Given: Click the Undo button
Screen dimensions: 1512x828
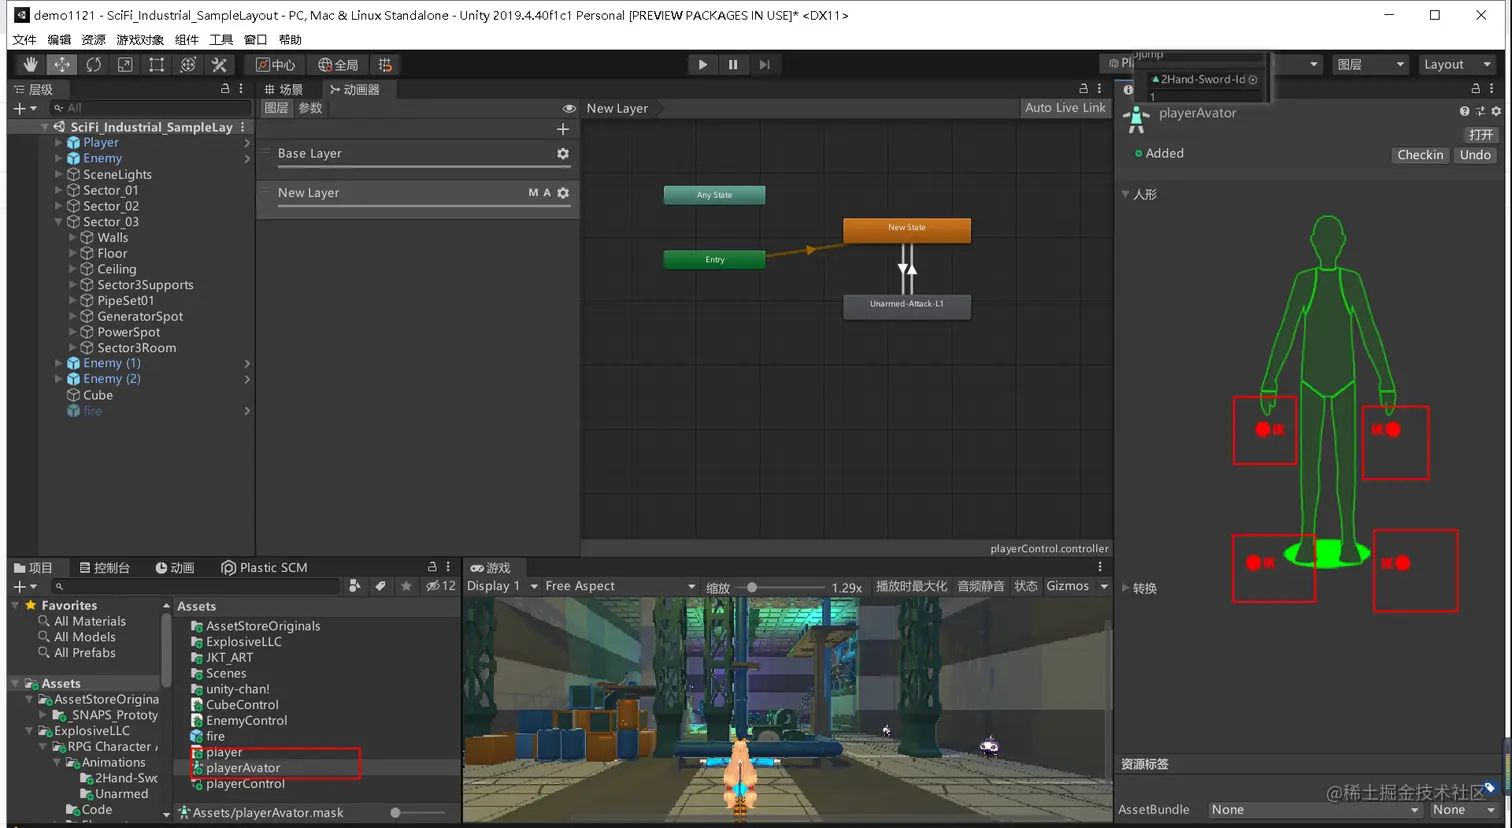Looking at the screenshot, I should (x=1475, y=155).
